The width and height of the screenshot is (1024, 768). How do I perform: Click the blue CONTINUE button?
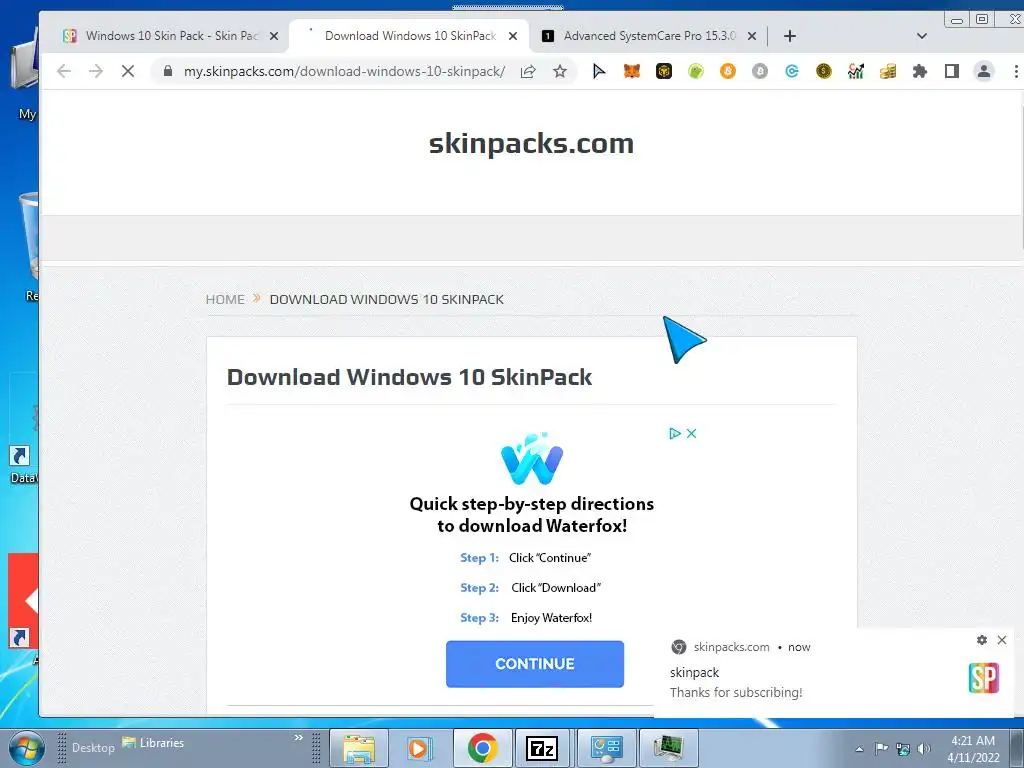[x=535, y=664]
